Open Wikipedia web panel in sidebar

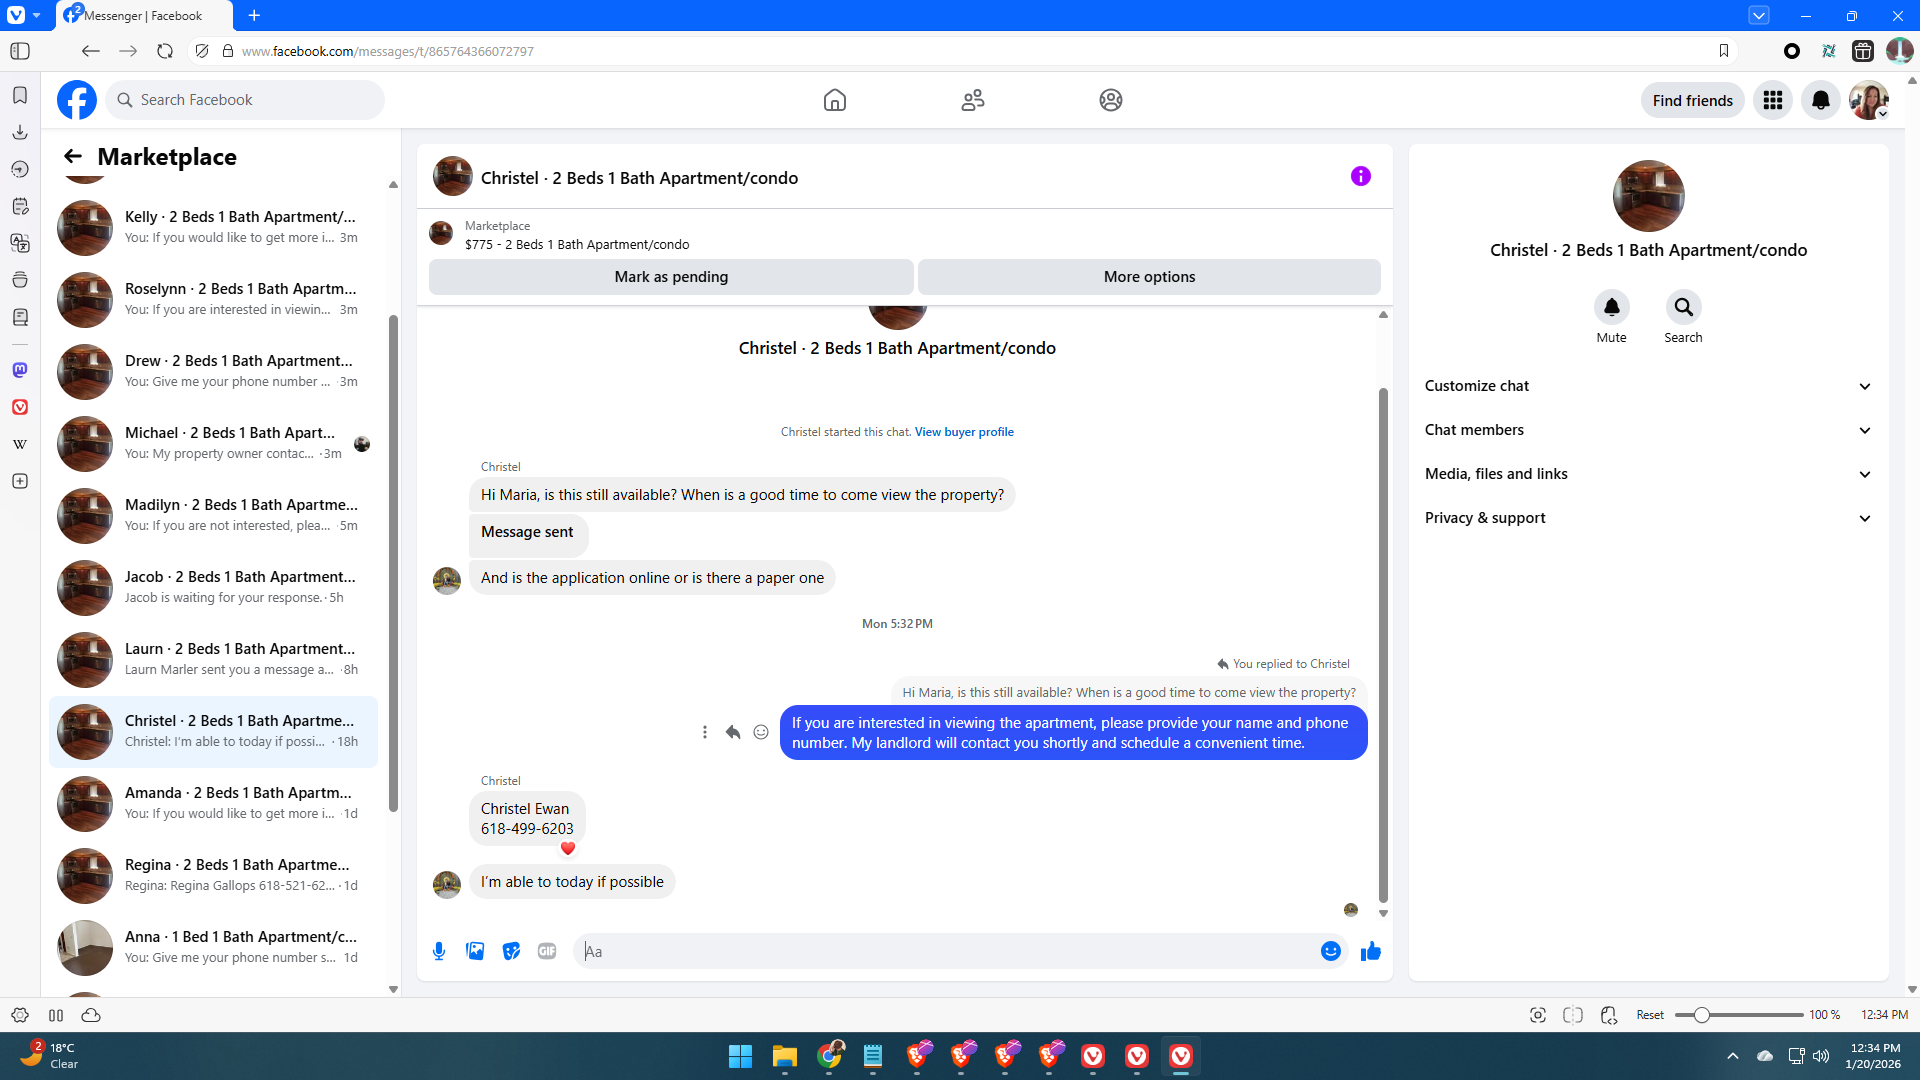tap(20, 444)
